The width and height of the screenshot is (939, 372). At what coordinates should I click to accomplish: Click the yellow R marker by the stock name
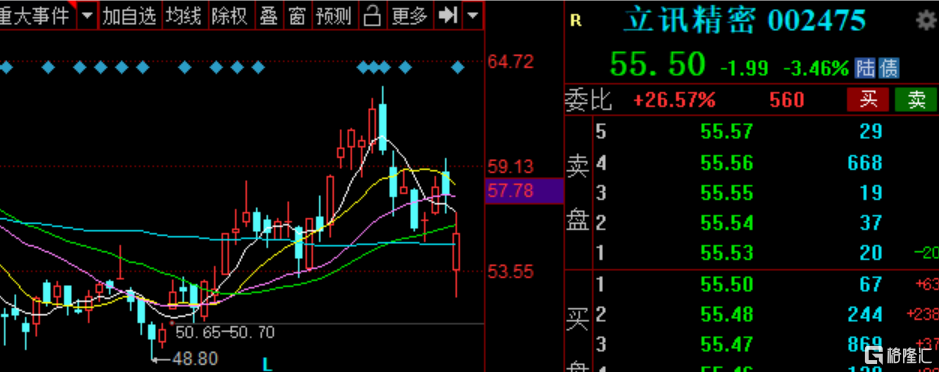[575, 21]
